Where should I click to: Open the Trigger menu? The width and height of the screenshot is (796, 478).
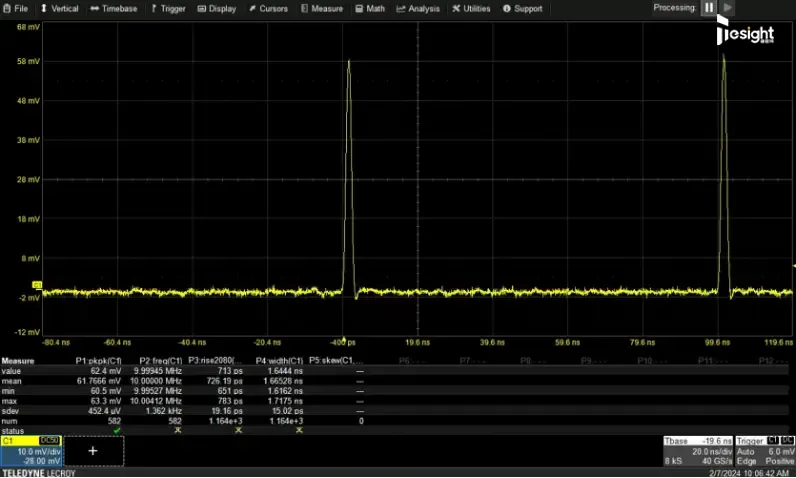(x=168, y=9)
